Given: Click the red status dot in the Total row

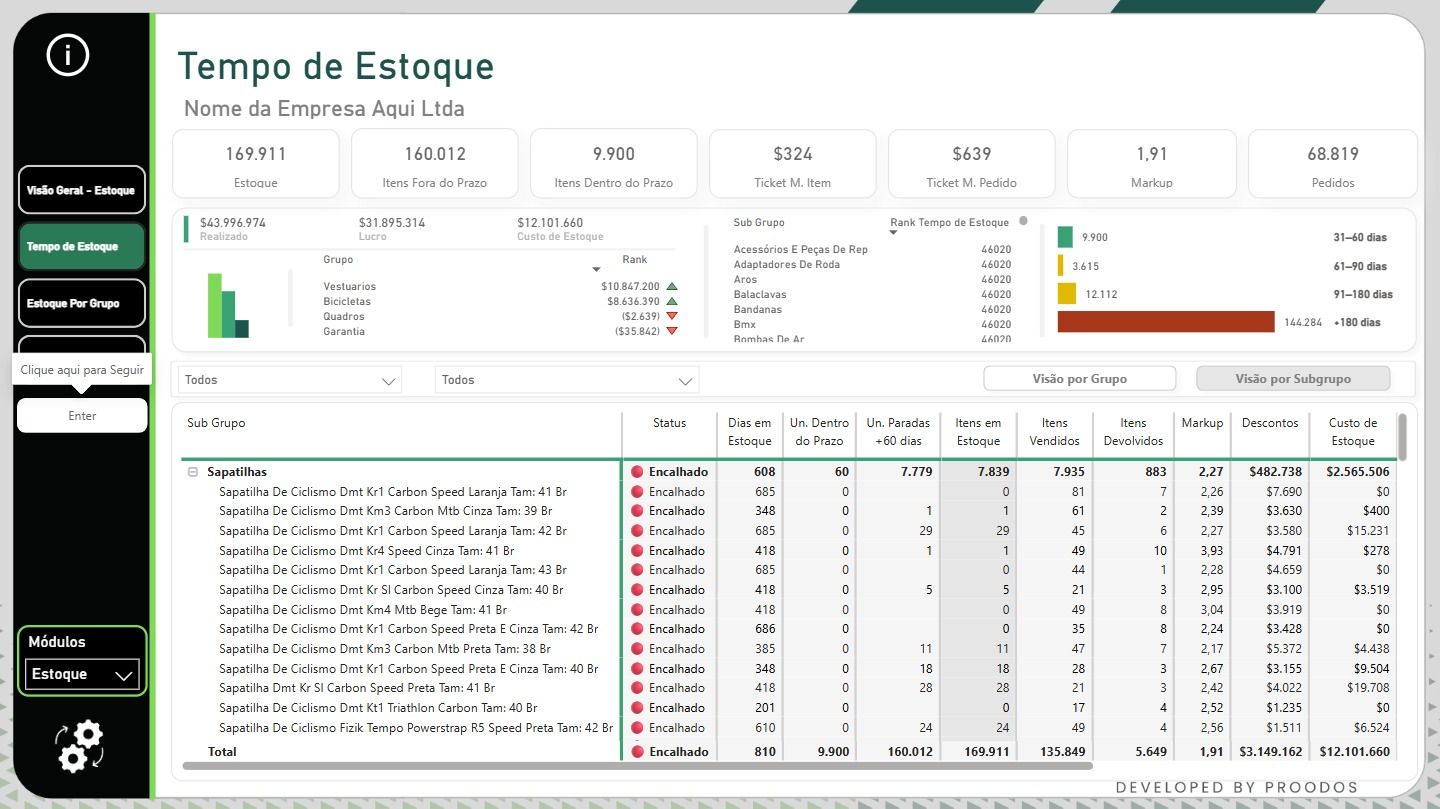Looking at the screenshot, I should 637,752.
